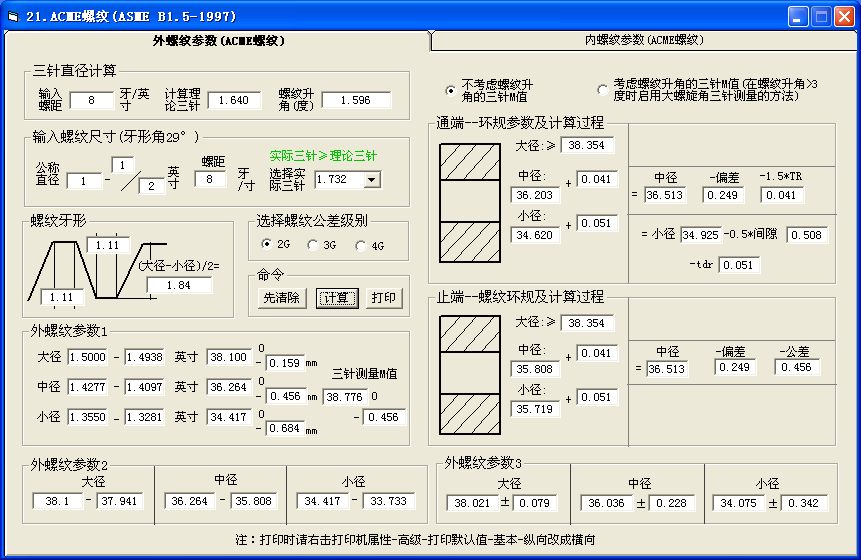Click the application icon in title bar
Screen dimensions: 861x560
click(x=12, y=16)
